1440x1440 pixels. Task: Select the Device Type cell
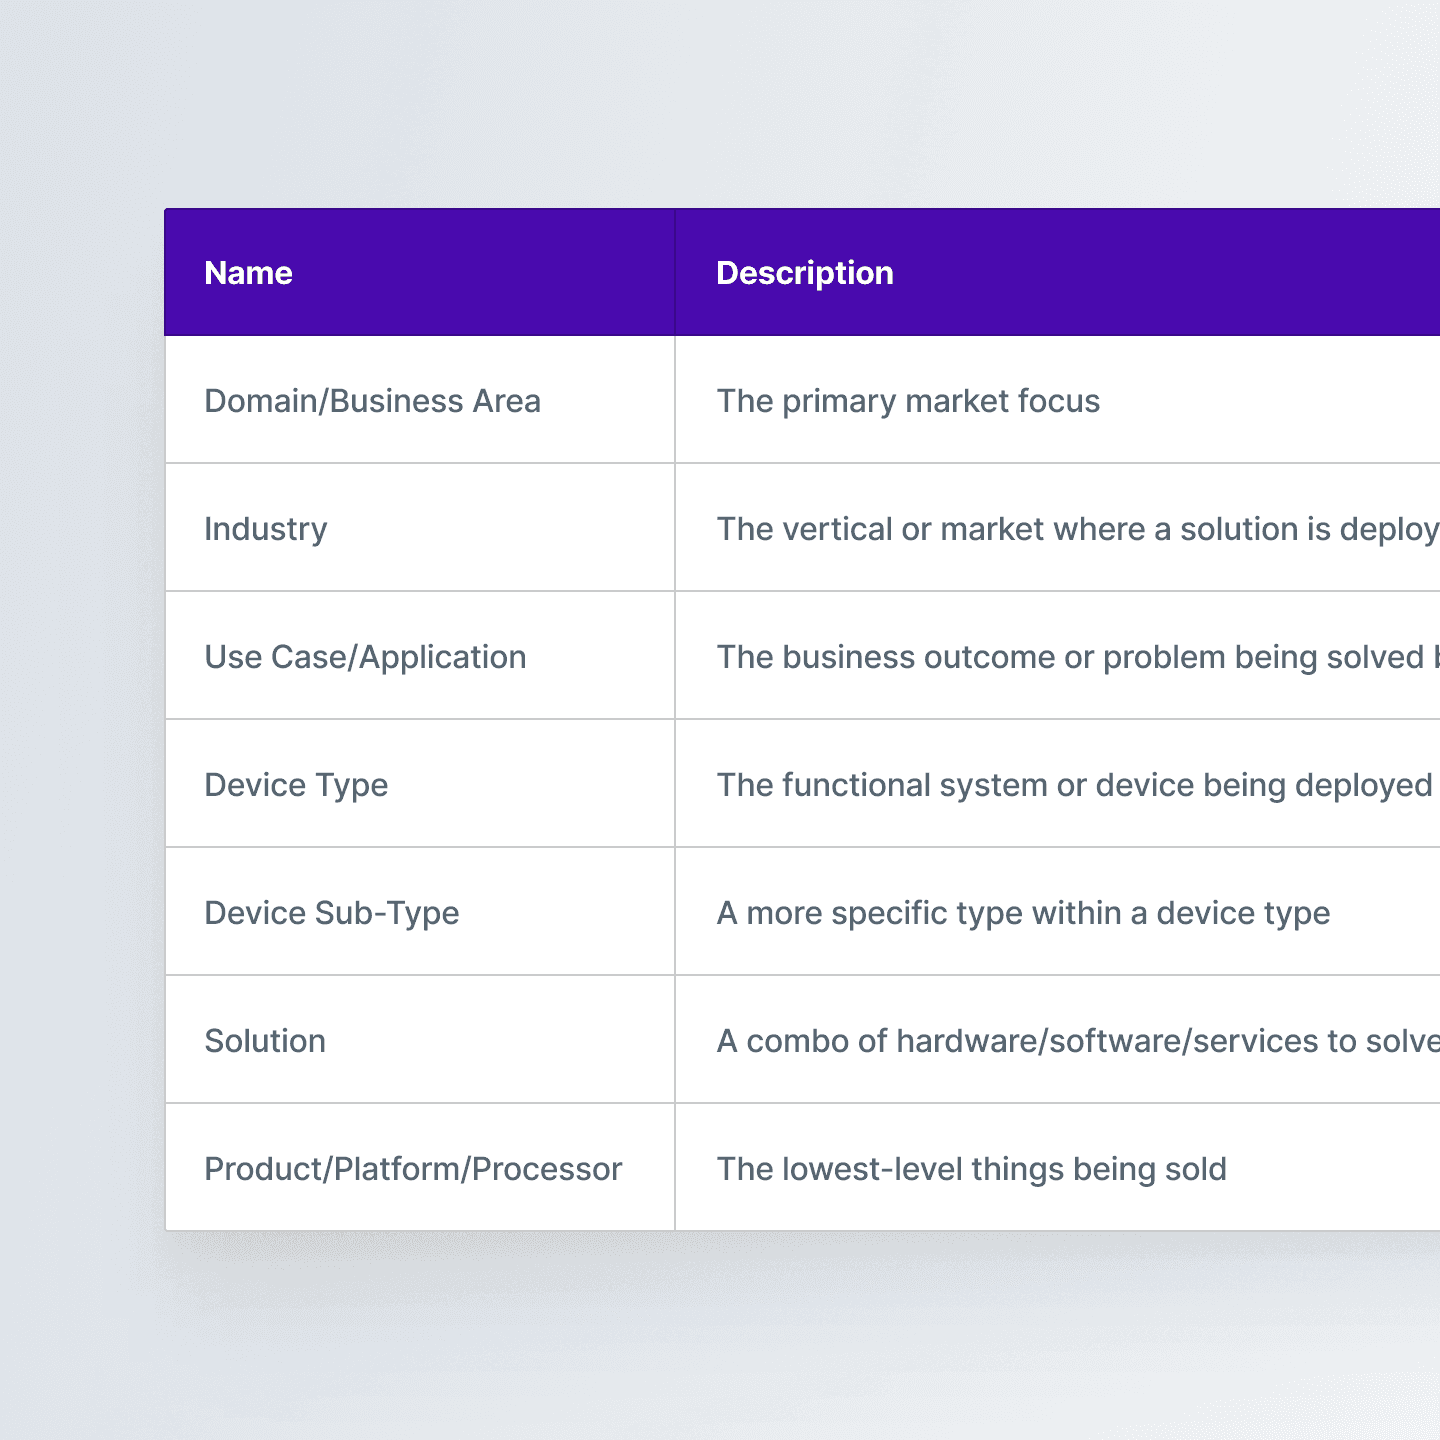pos(420,784)
